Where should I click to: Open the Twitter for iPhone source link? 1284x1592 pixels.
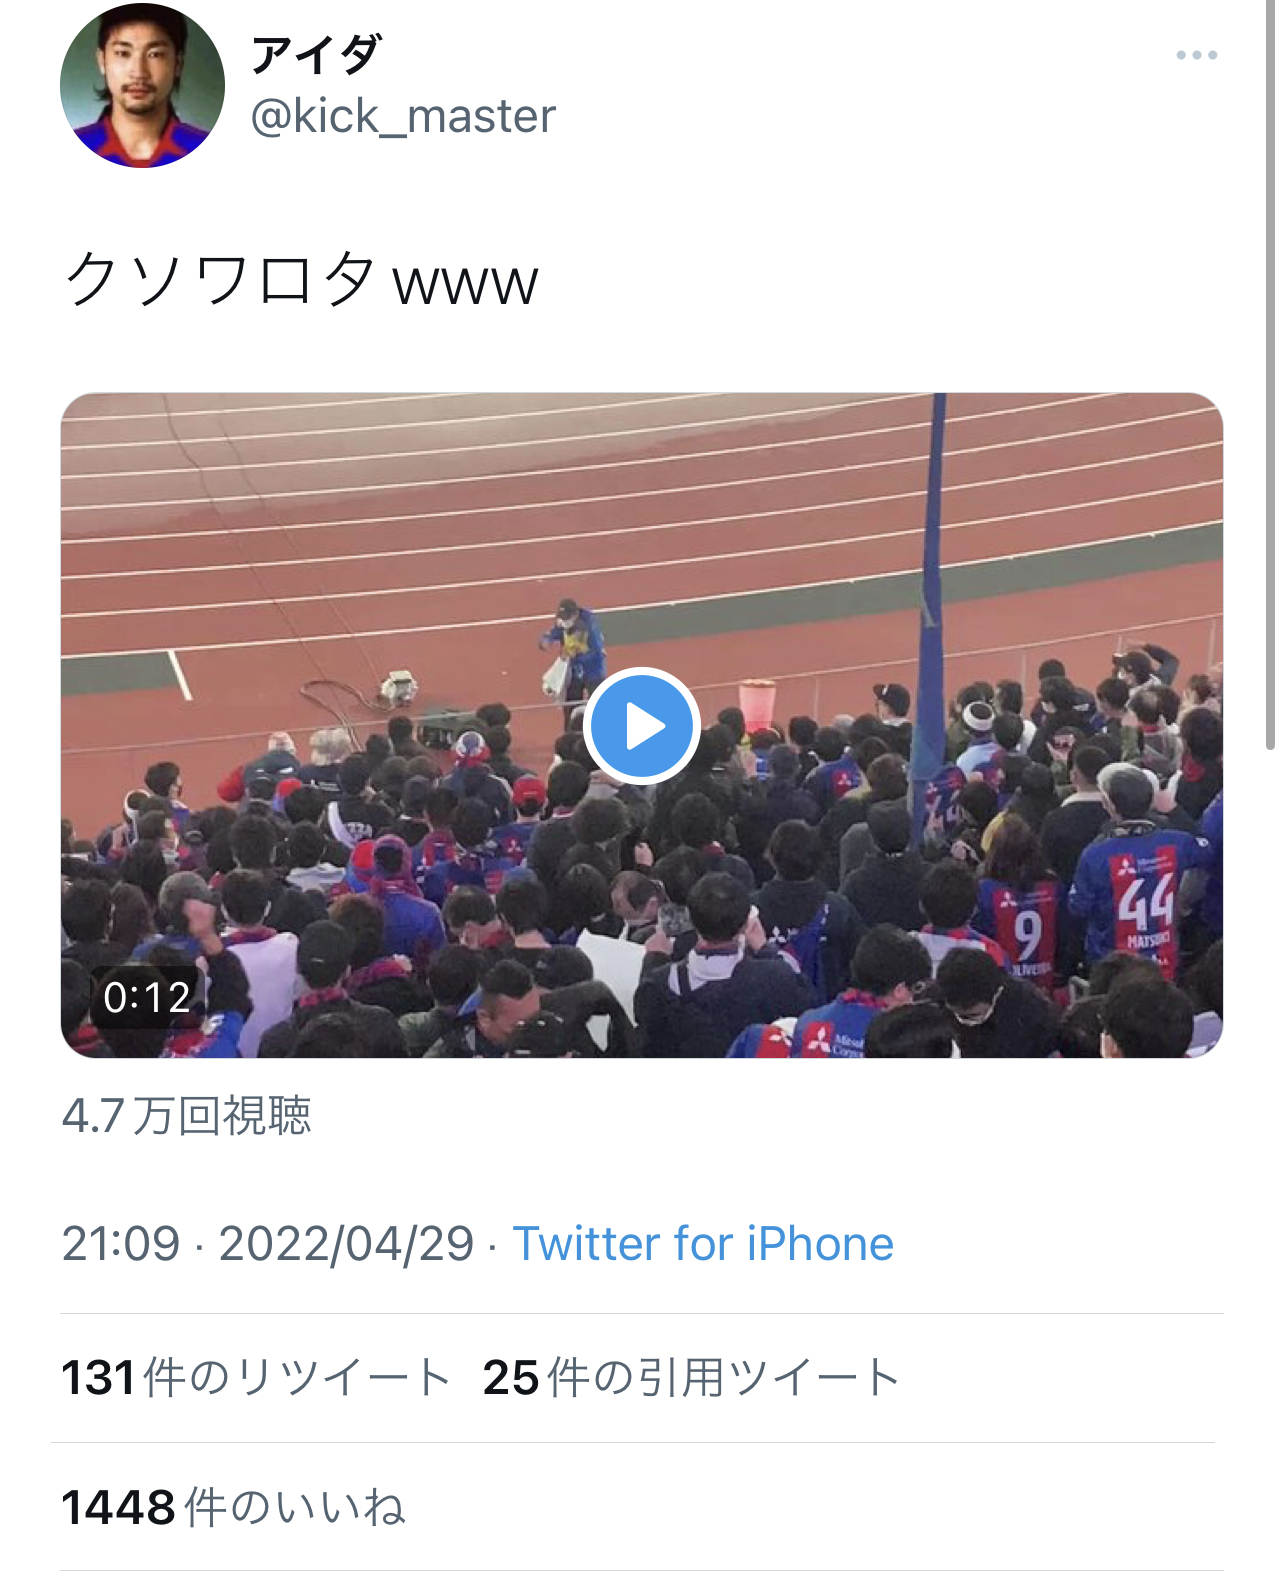point(703,1244)
